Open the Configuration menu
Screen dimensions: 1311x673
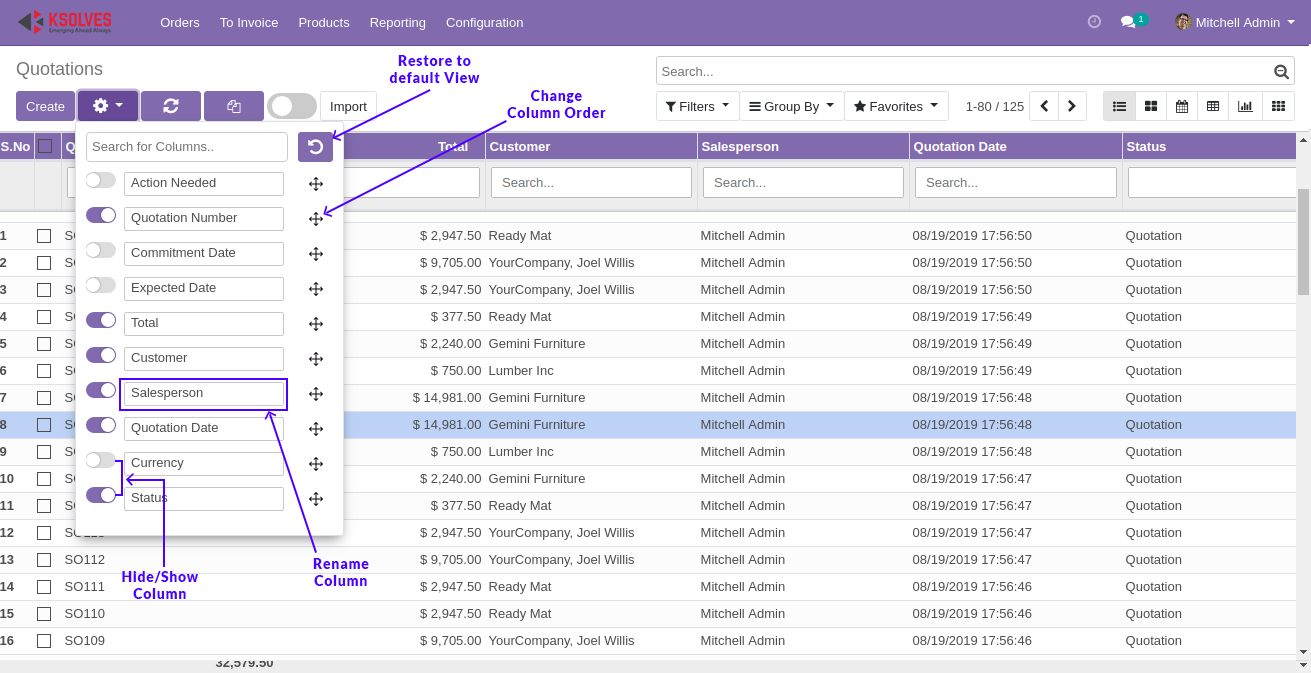[484, 22]
